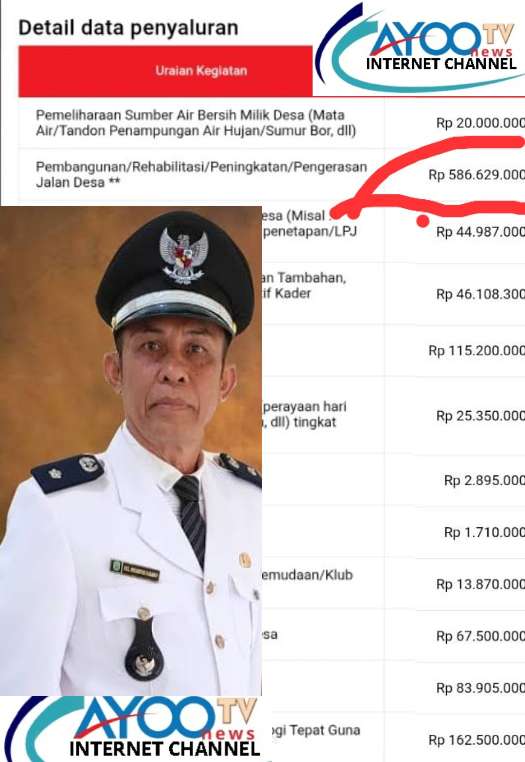Select the red Uraian Kegiatan column header
Screen dimensions: 525x762
pos(165,71)
